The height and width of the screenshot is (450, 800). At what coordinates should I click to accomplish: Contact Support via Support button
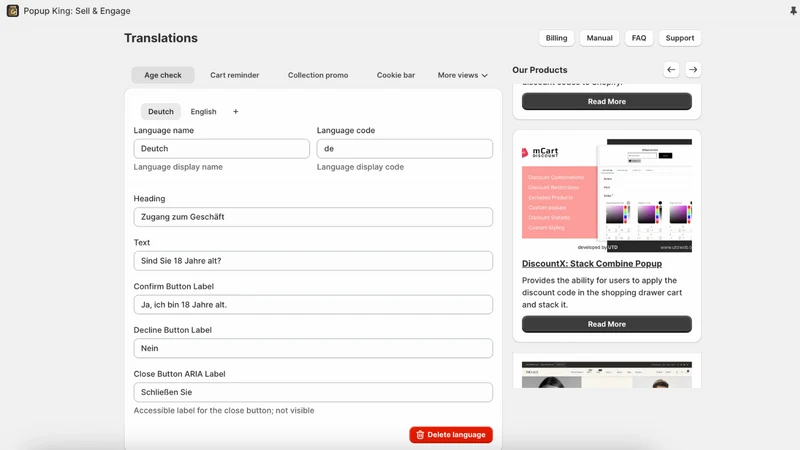(680, 38)
